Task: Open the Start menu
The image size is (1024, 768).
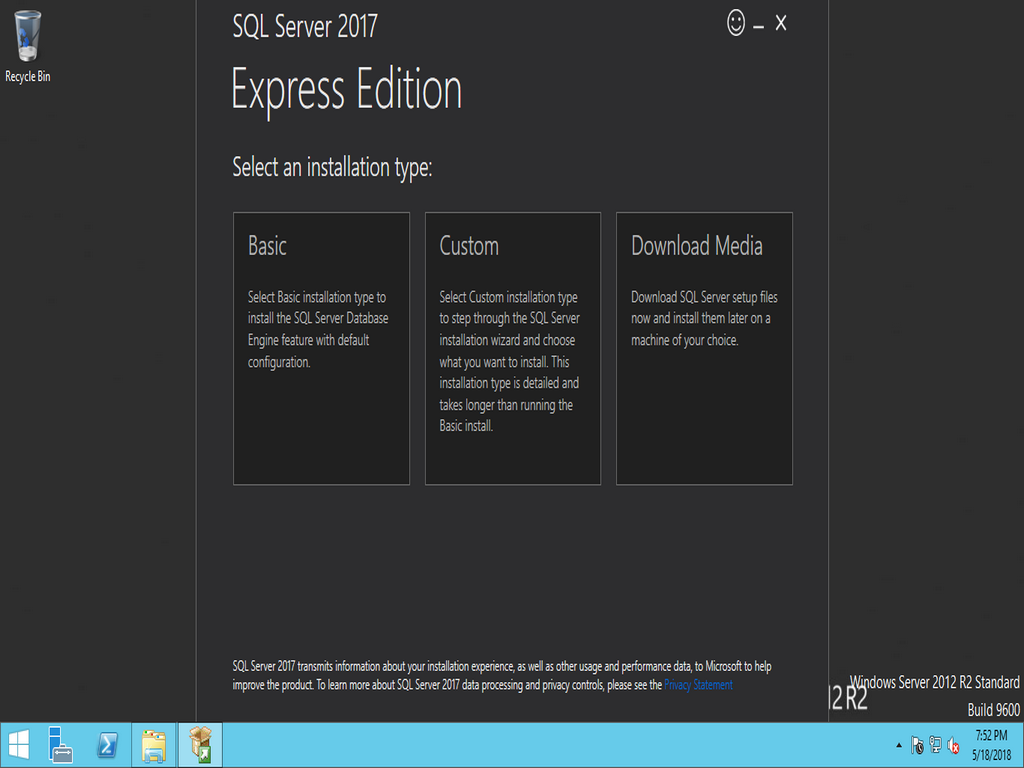Action: pyautogui.click(x=21, y=745)
